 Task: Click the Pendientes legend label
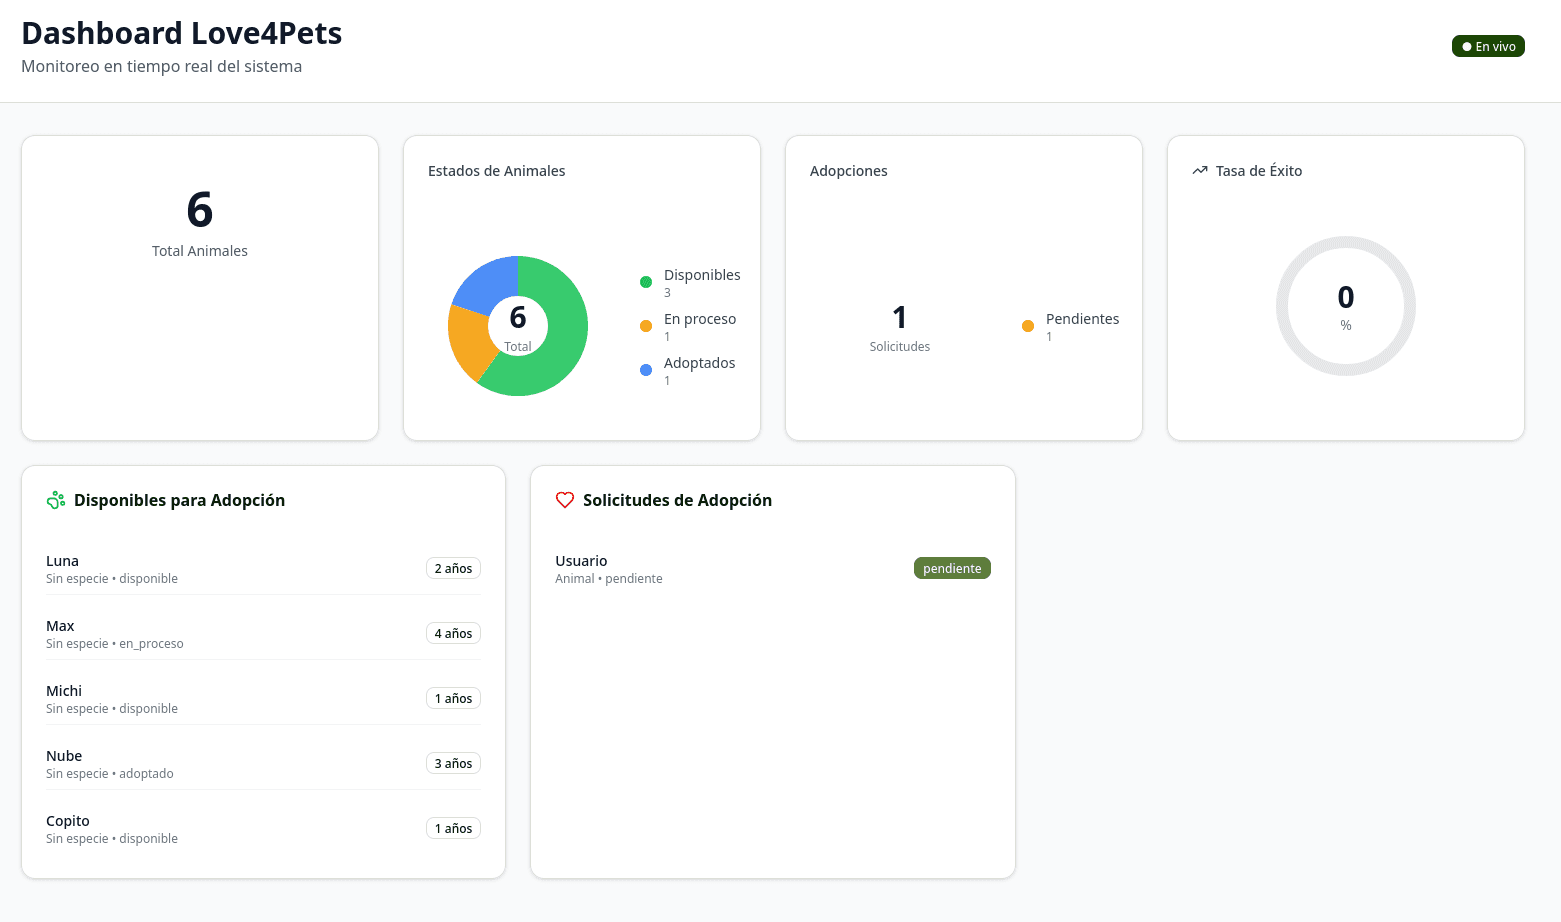[1082, 319]
